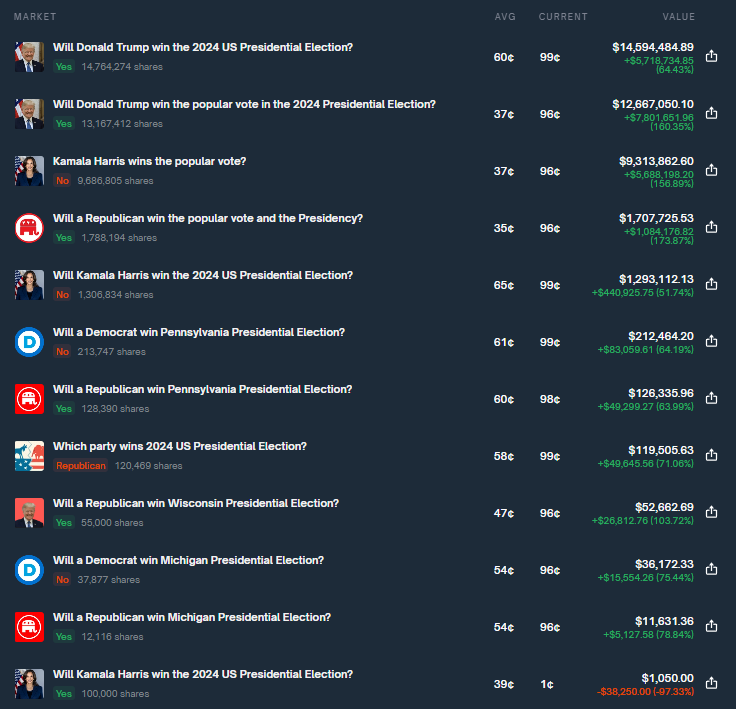Open the Republican win Wisconsin market title
The height and width of the screenshot is (709, 736).
(x=195, y=503)
